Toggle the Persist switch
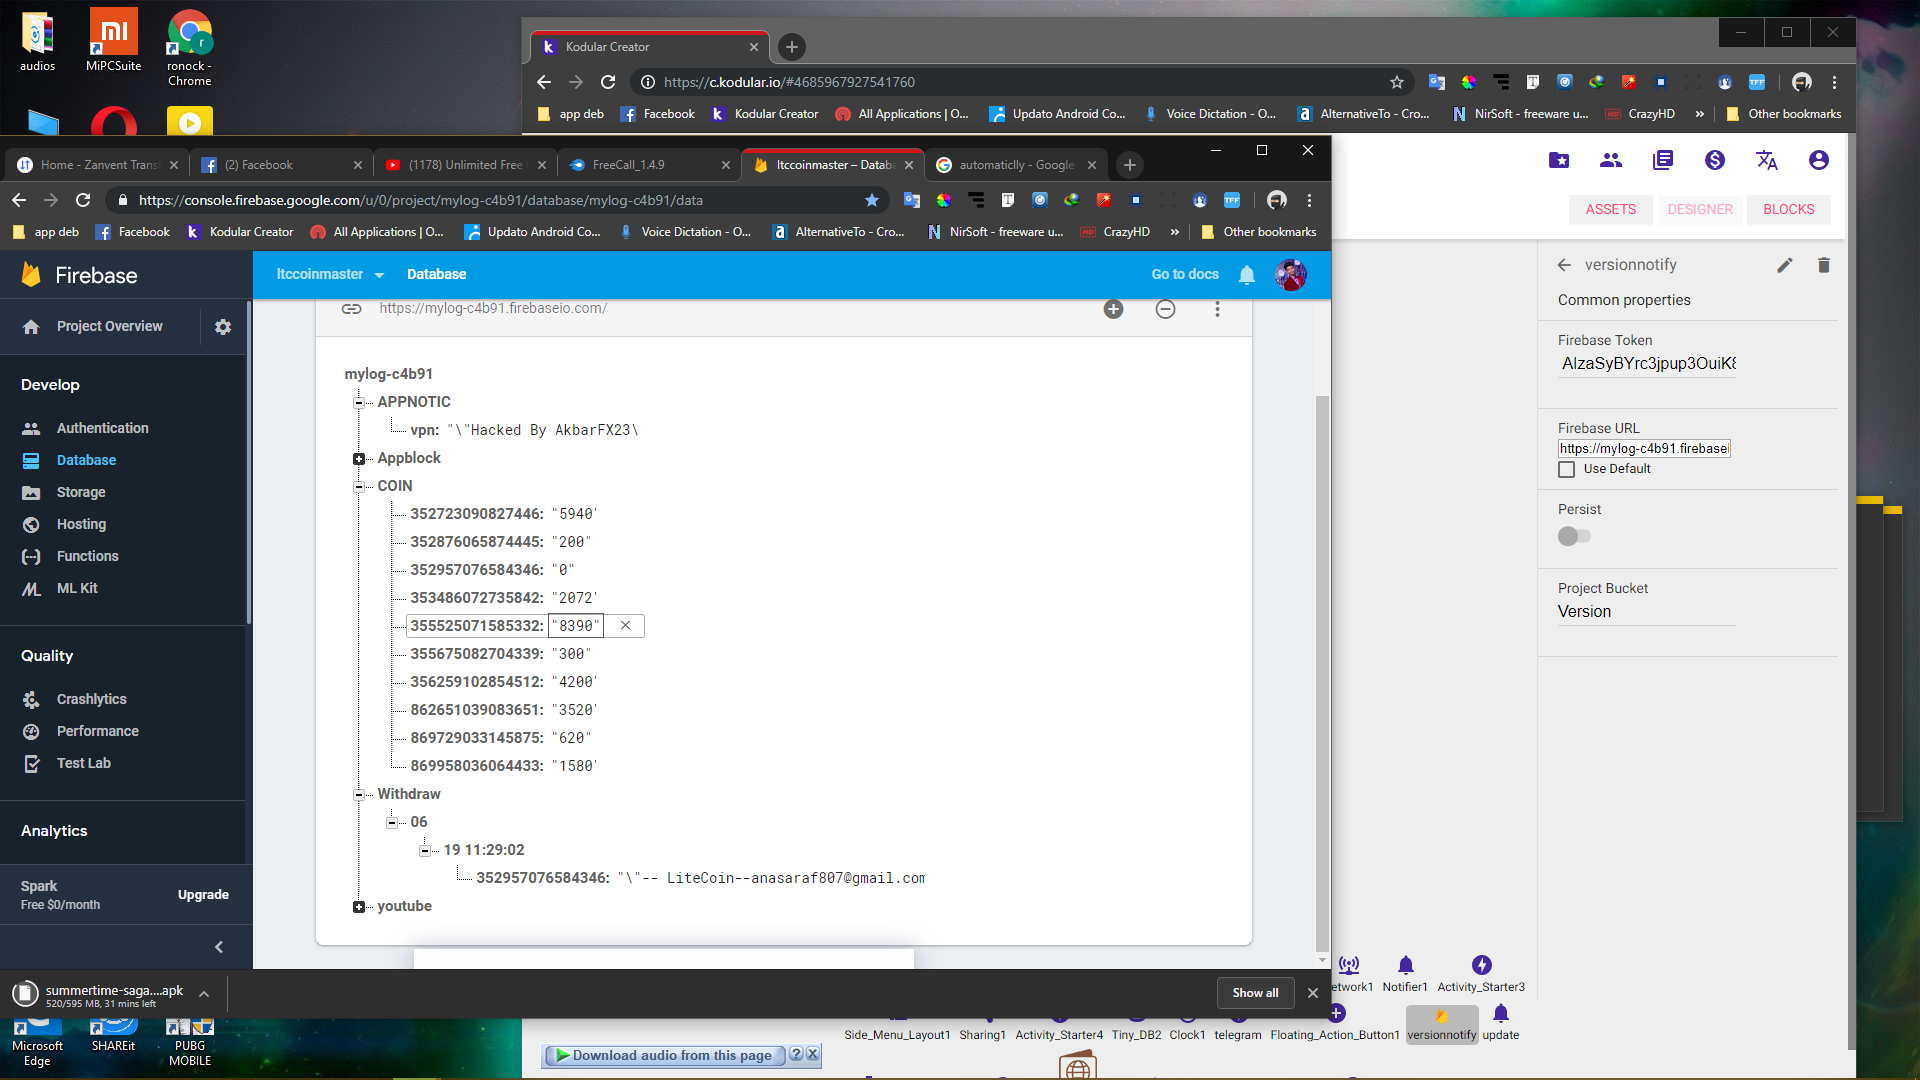Viewport: 1920px width, 1080px height. pos(1574,537)
